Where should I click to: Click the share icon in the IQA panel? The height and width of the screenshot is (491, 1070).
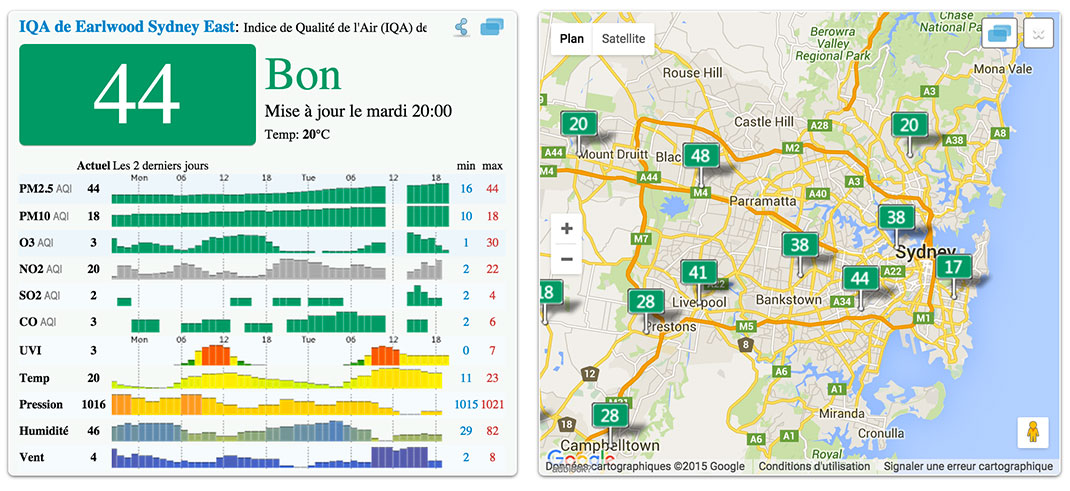[461, 28]
